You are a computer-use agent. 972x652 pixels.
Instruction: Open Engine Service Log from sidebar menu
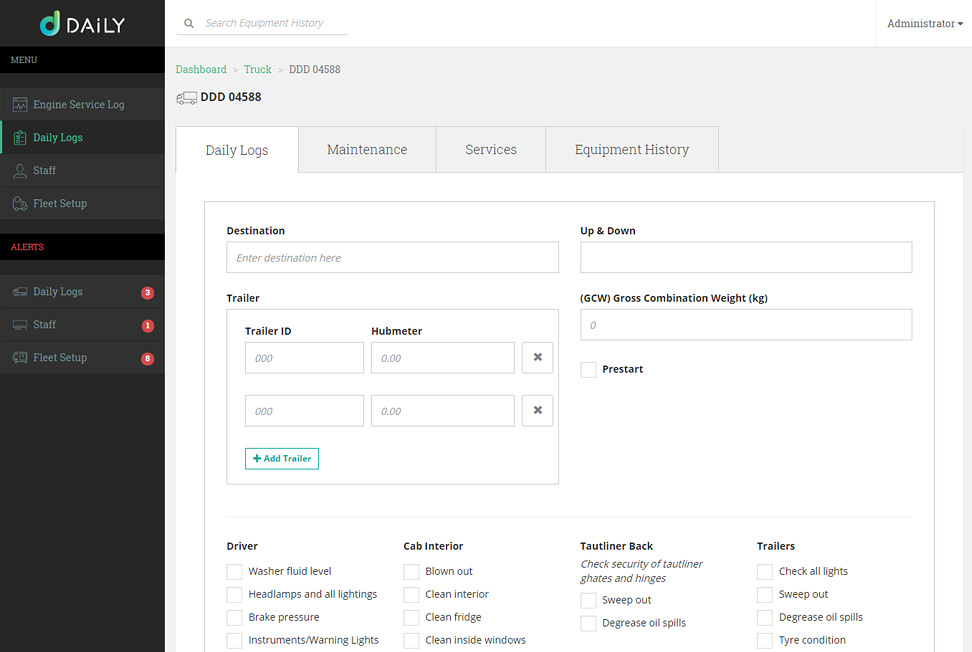(x=78, y=104)
